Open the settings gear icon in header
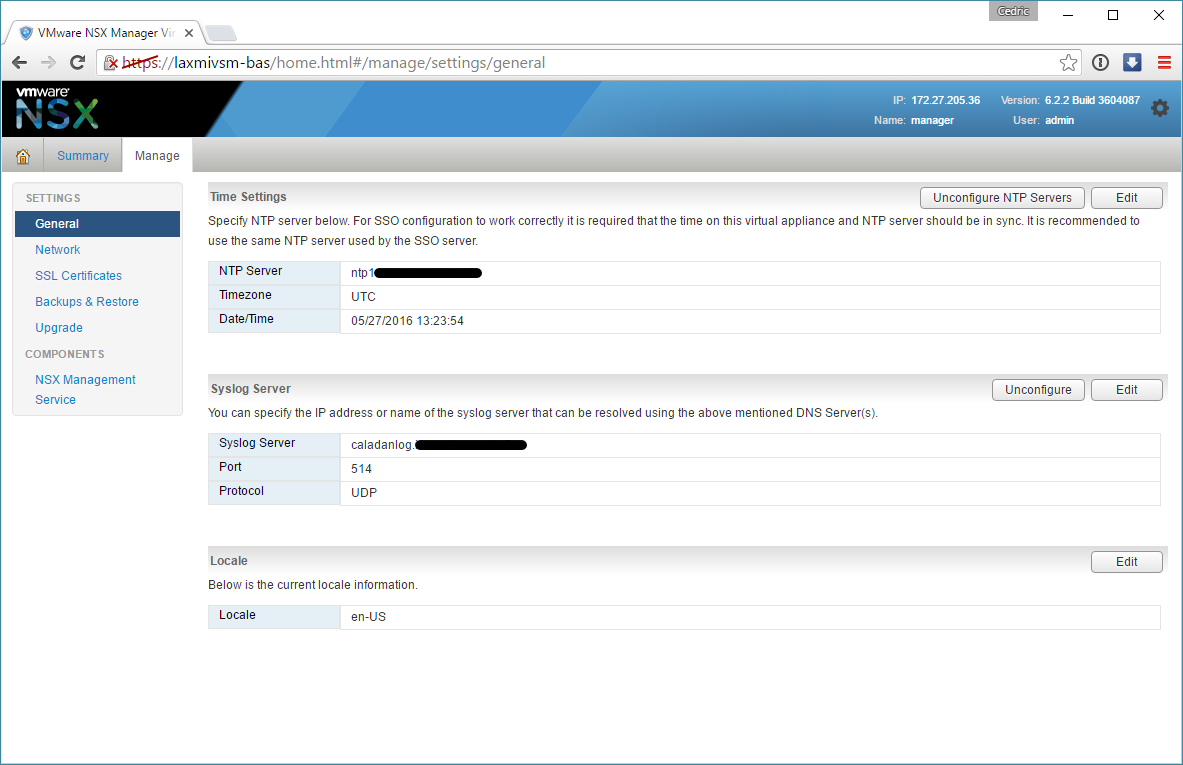The height and width of the screenshot is (765, 1183). click(x=1159, y=108)
